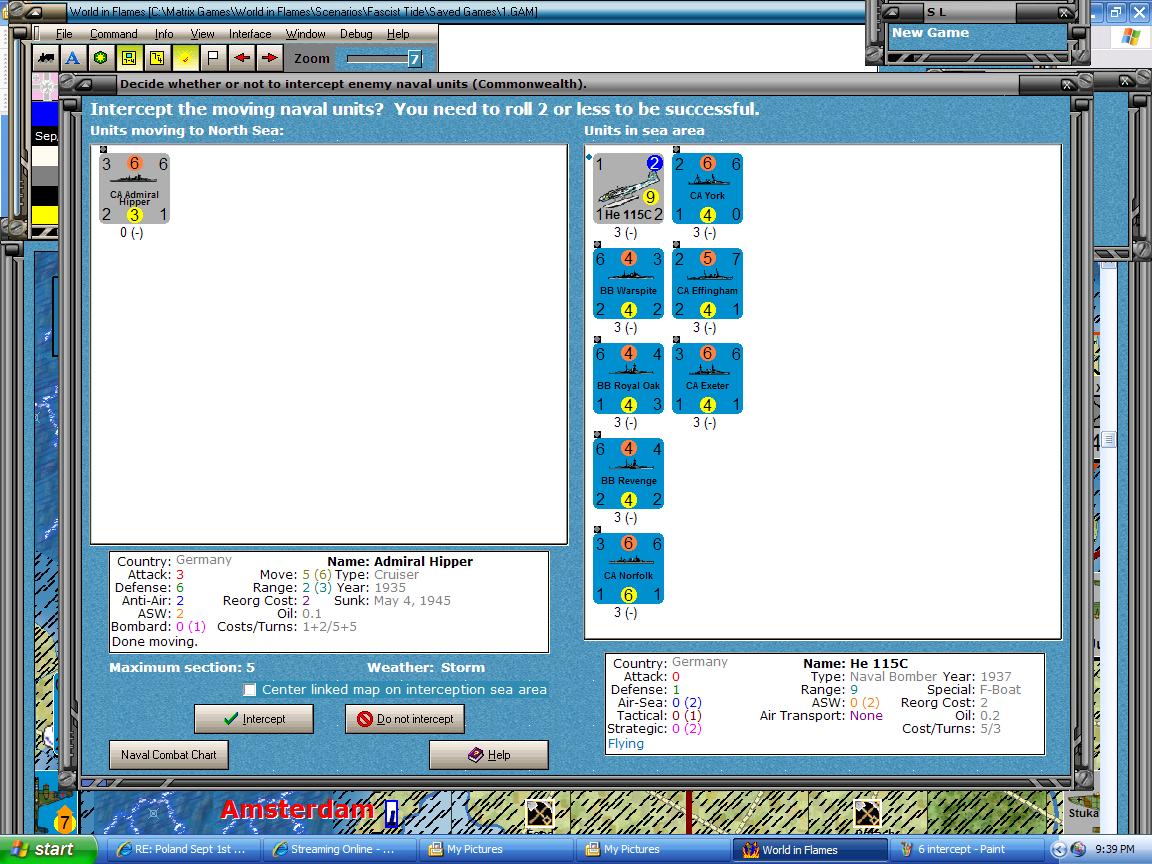Toggle the first yellow unit-counter toolbar icon

coord(129,58)
